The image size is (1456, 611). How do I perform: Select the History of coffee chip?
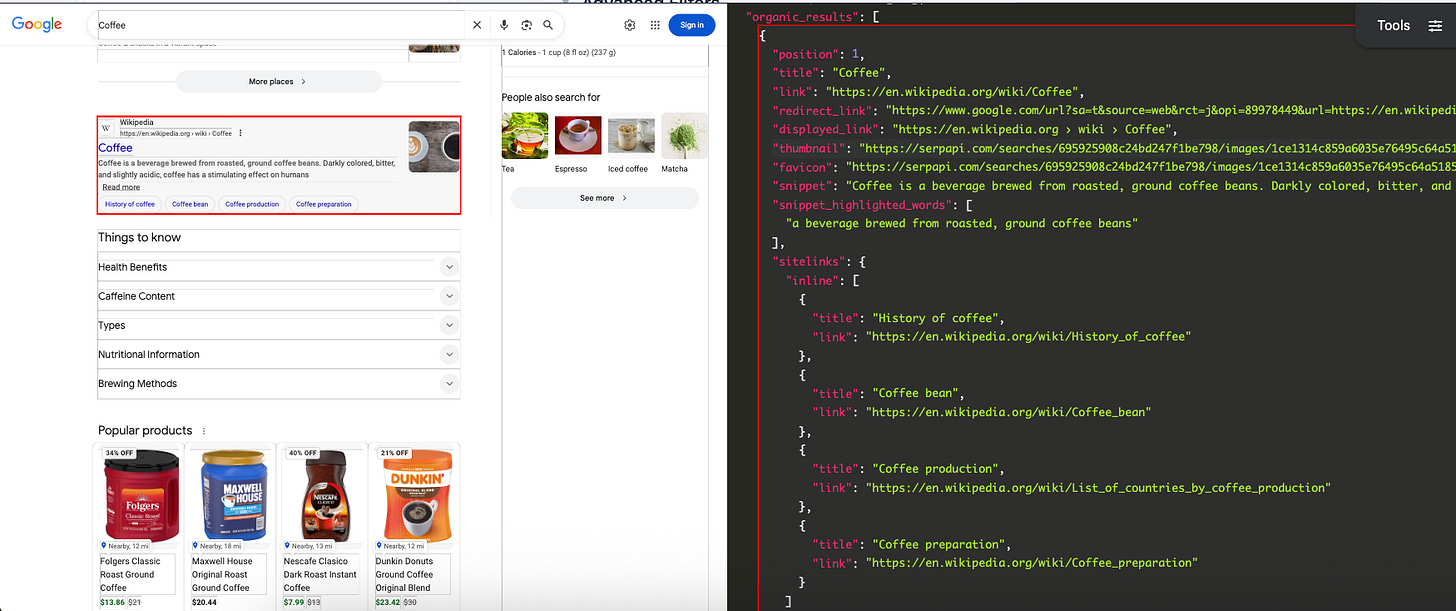tap(130, 204)
